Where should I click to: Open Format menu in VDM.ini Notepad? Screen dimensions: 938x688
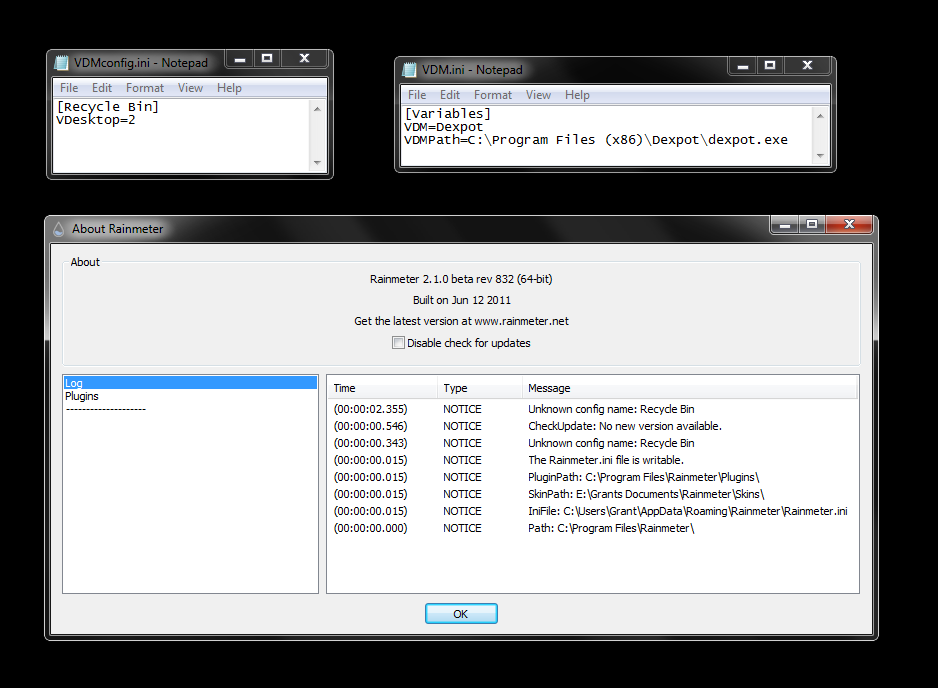(x=493, y=95)
